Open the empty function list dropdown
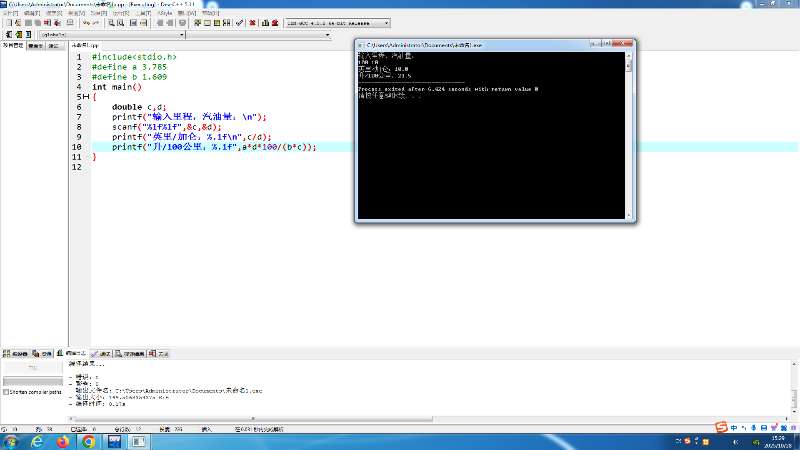The image size is (800, 450). point(258,35)
